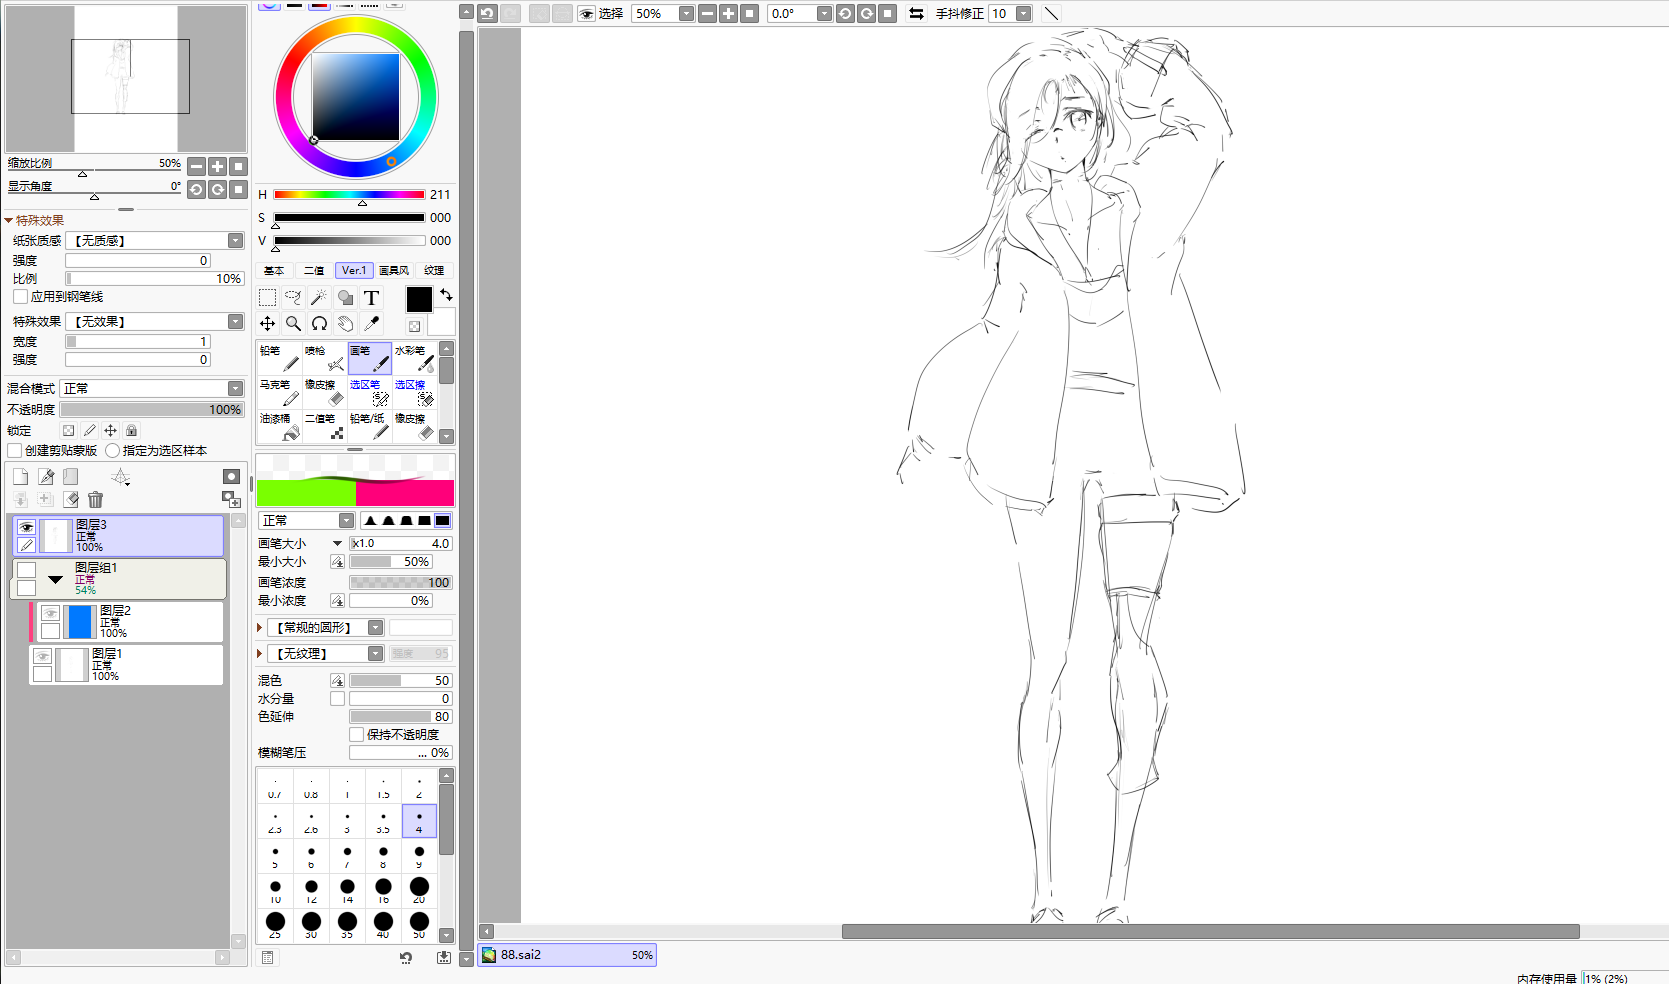This screenshot has height=984, width=1669.
Task: Enable 创建剪贴蒙版 checkbox
Action: 15,451
